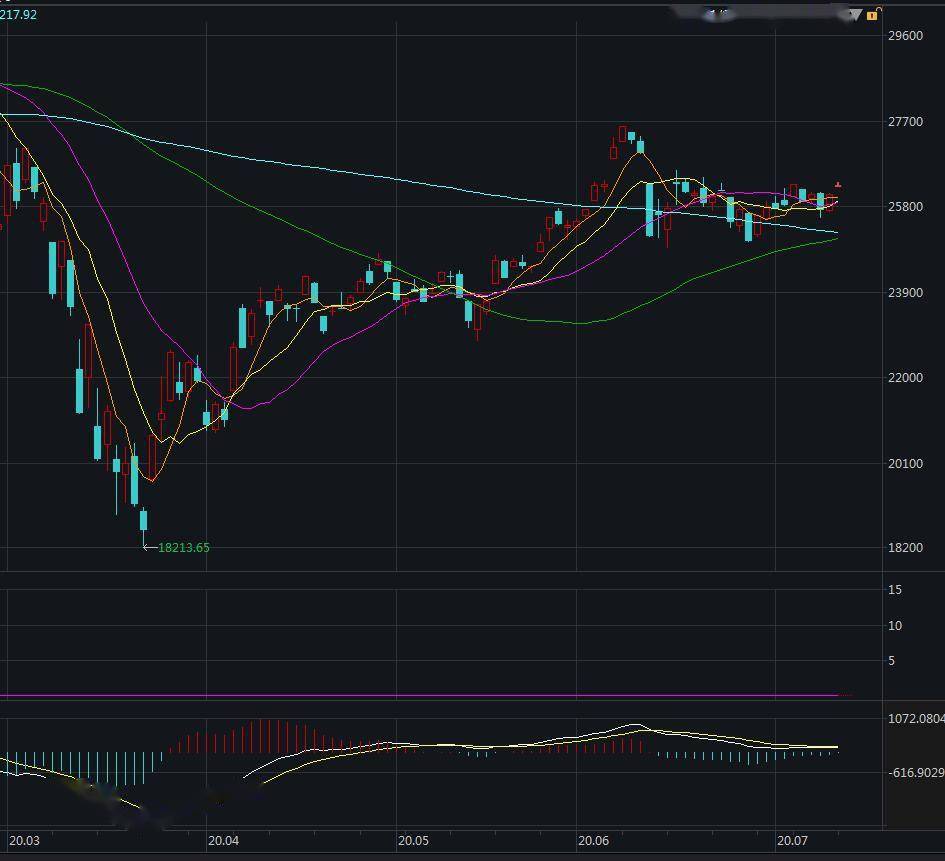Click the orange padlock icon at top right

point(873,15)
